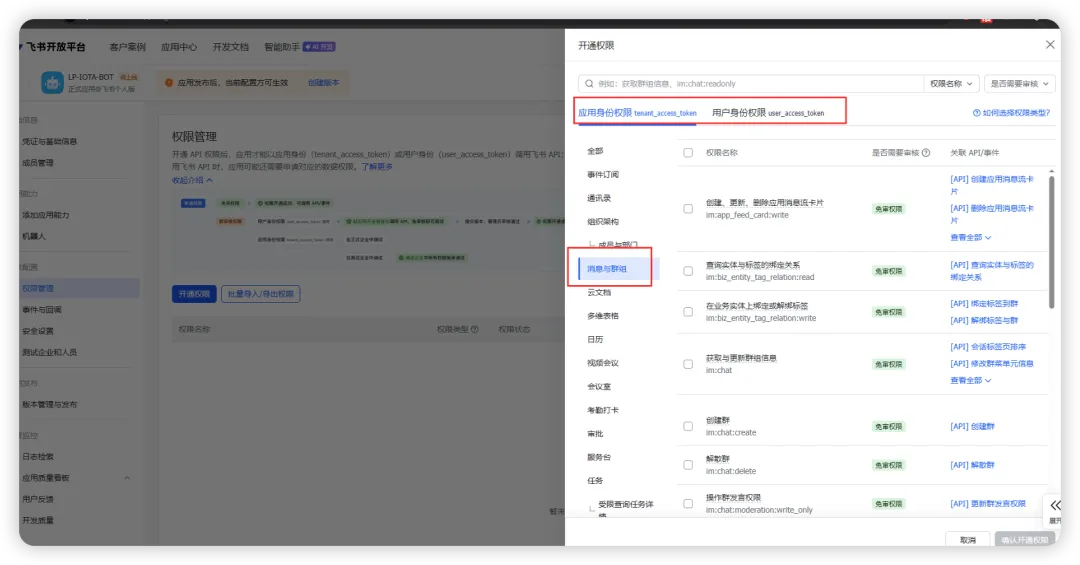The width and height of the screenshot is (1080, 565).
Task: Select the 组织架构 permission category
Action: [x=603, y=221]
